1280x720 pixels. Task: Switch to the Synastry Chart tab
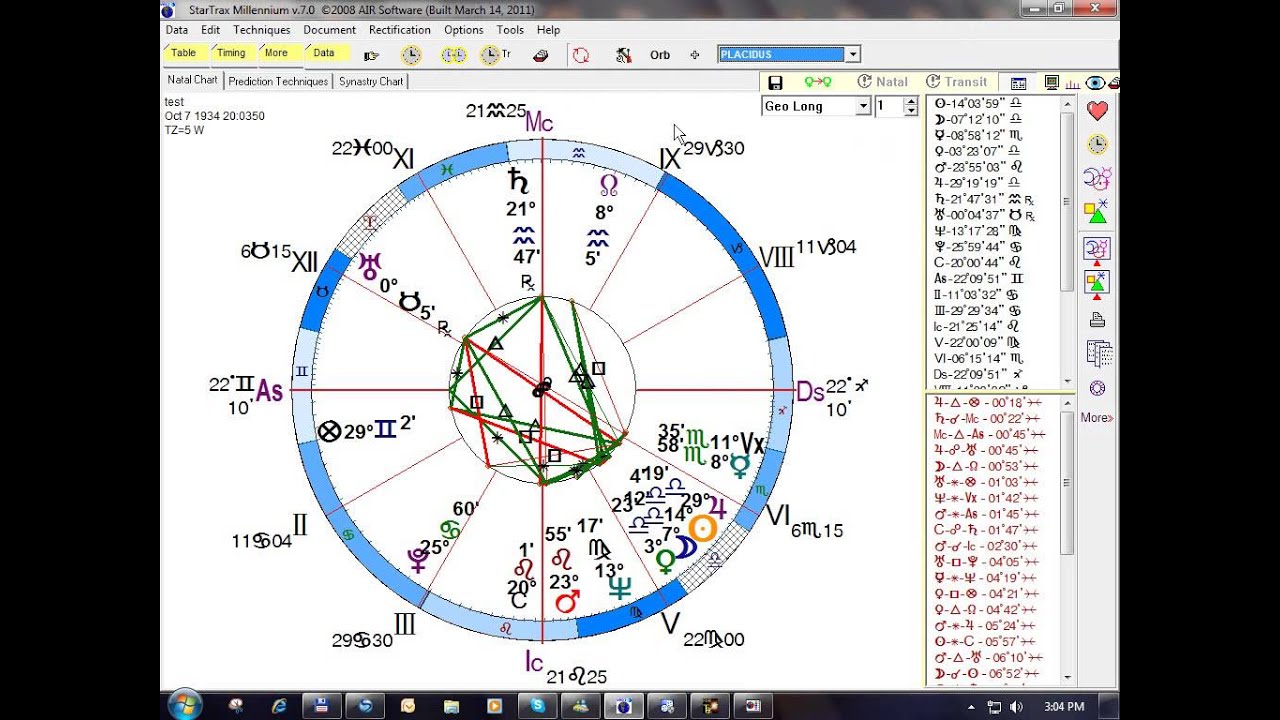click(x=370, y=81)
